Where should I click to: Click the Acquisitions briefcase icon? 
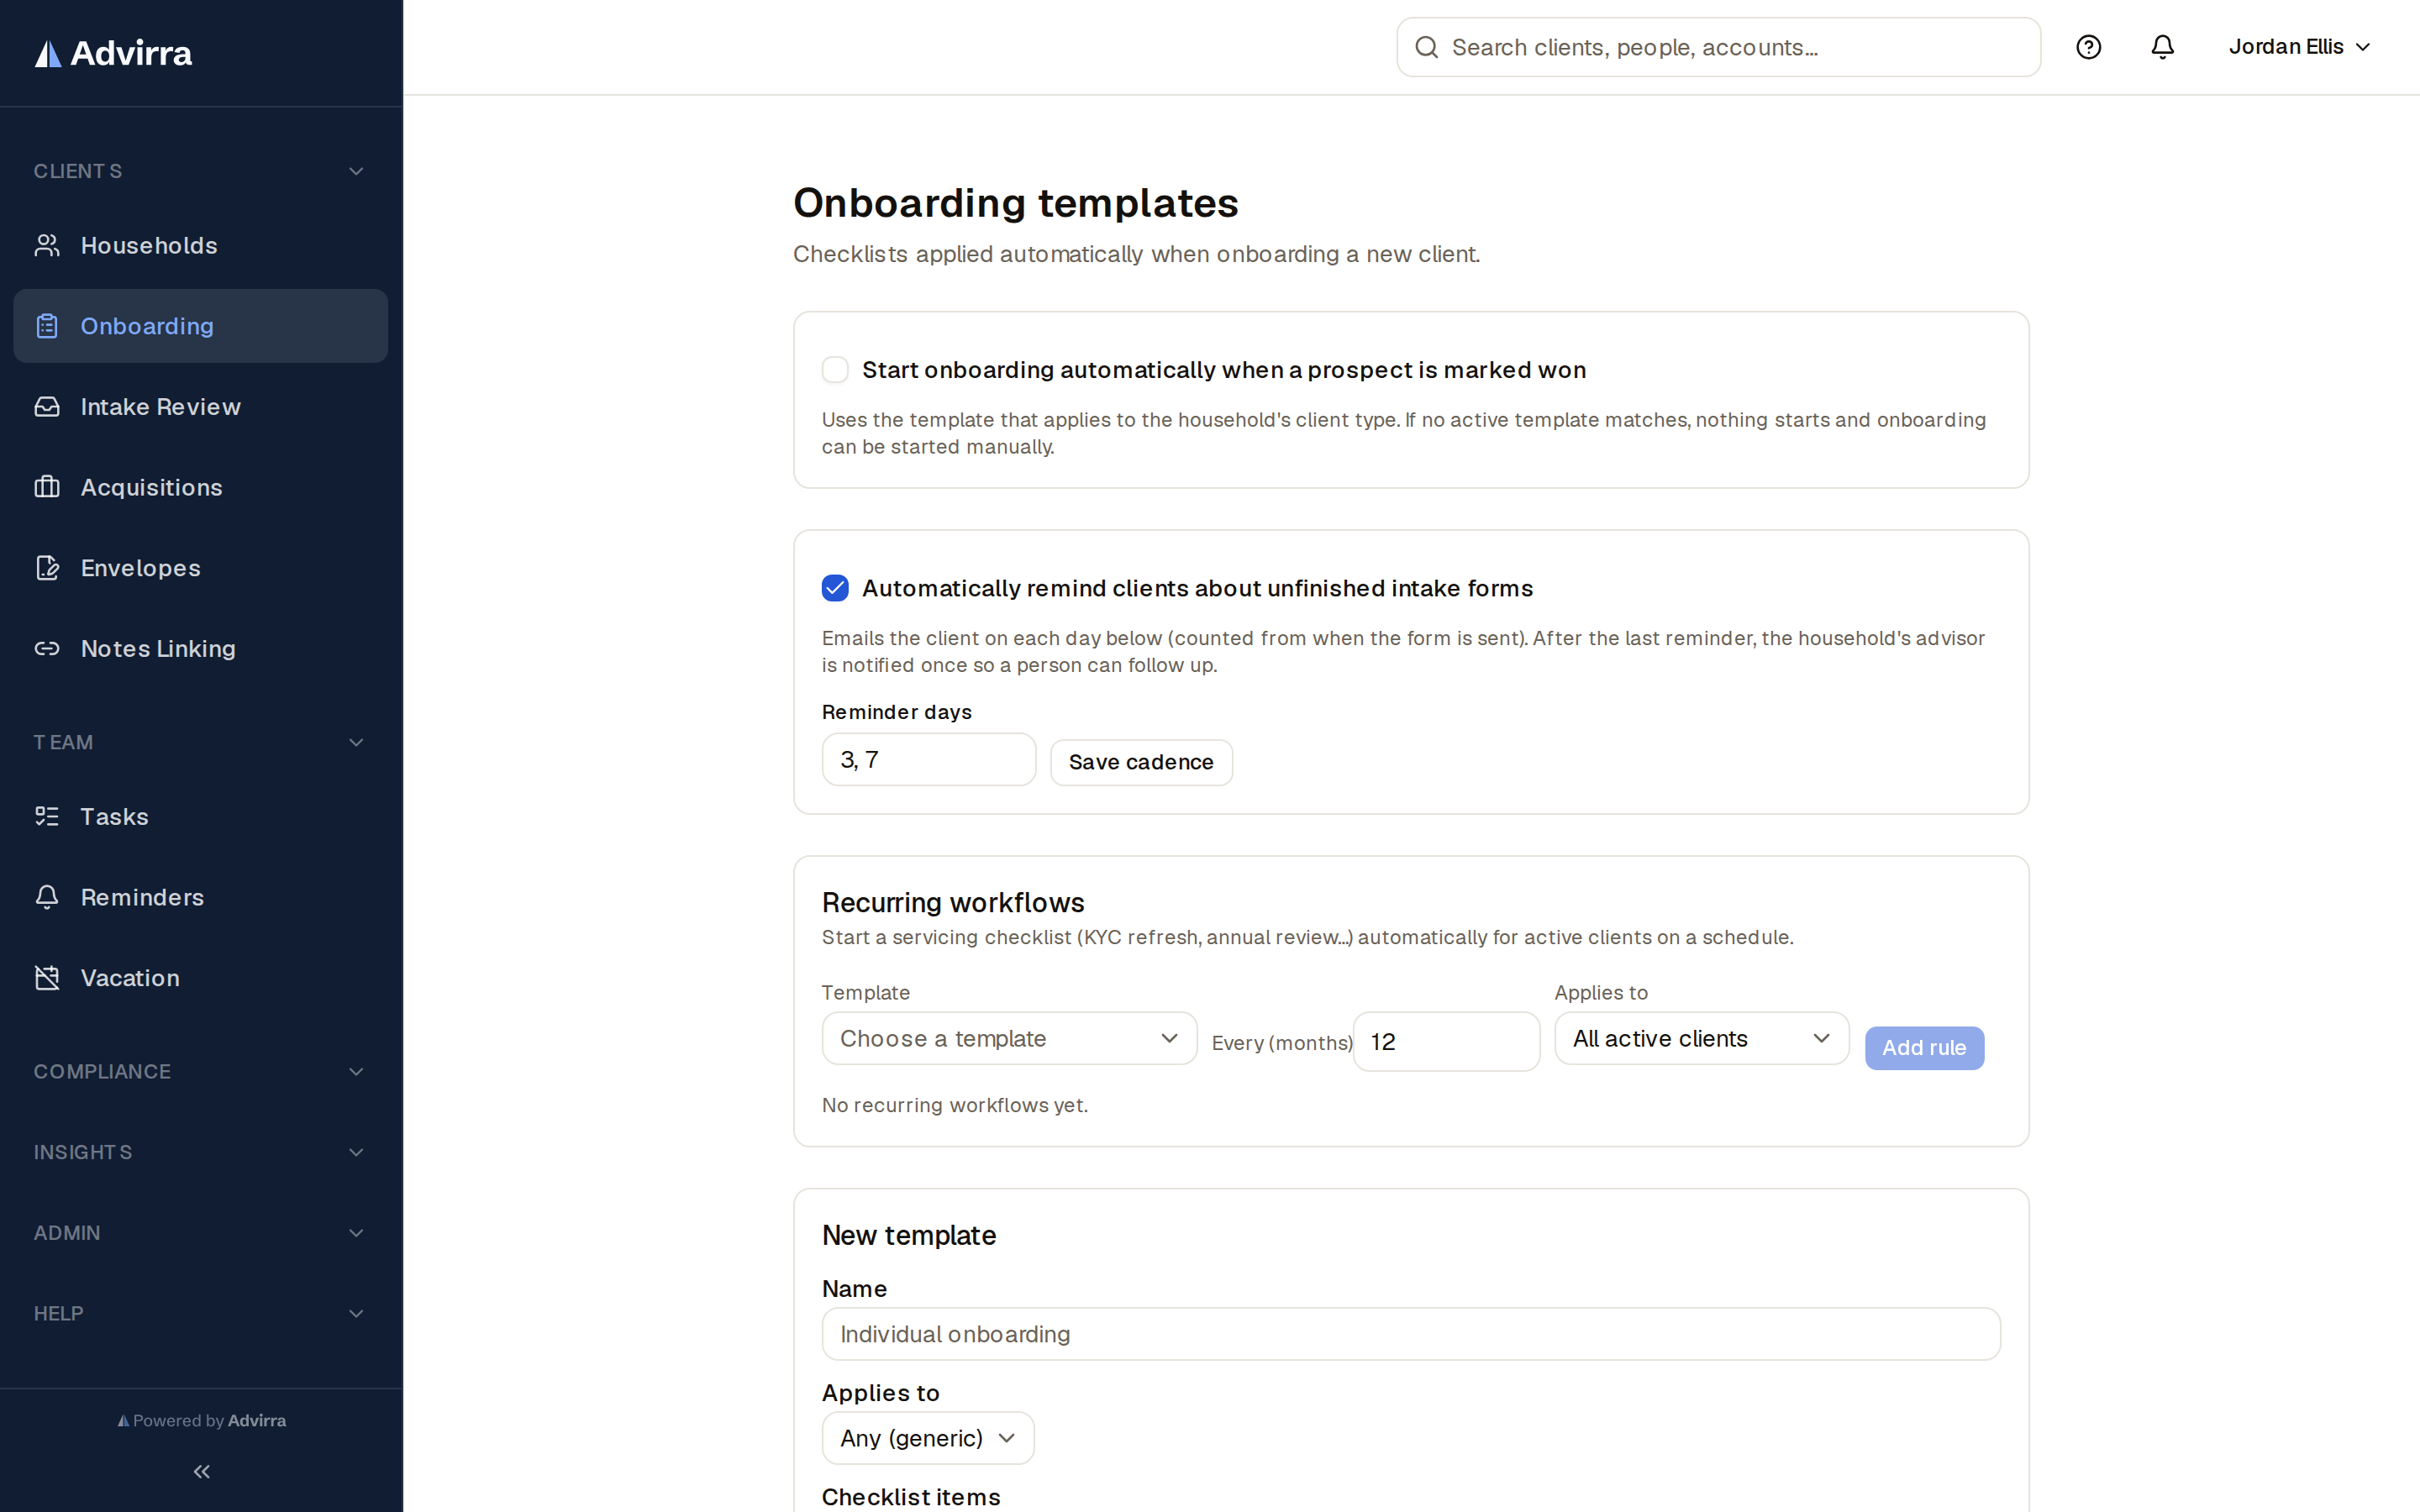47,487
